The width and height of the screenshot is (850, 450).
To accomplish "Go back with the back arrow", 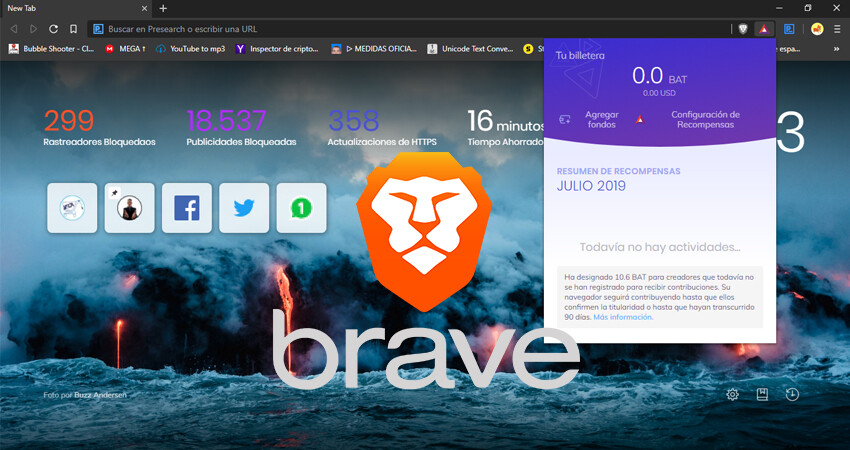I will [14, 29].
